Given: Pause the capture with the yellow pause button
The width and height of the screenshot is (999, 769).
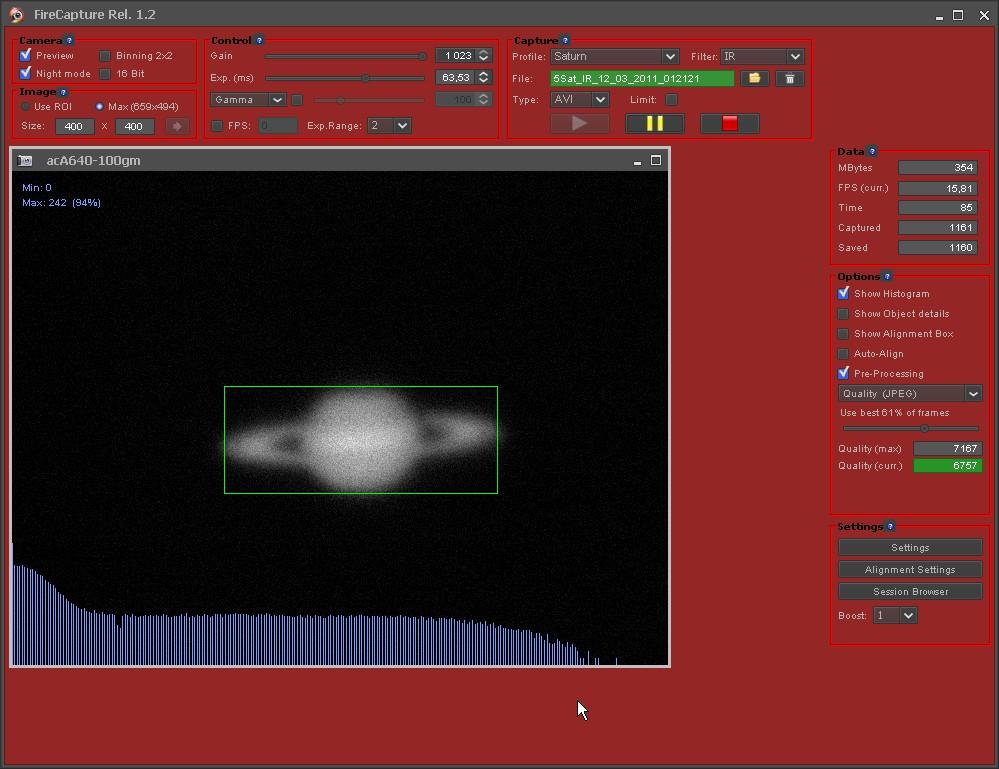Looking at the screenshot, I should pos(654,123).
